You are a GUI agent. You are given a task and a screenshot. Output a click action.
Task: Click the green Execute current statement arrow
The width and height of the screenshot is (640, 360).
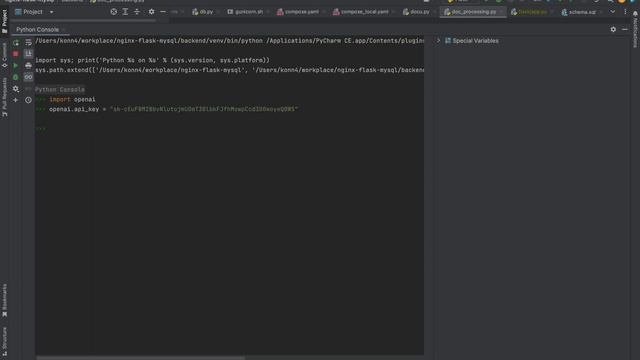(x=16, y=65)
